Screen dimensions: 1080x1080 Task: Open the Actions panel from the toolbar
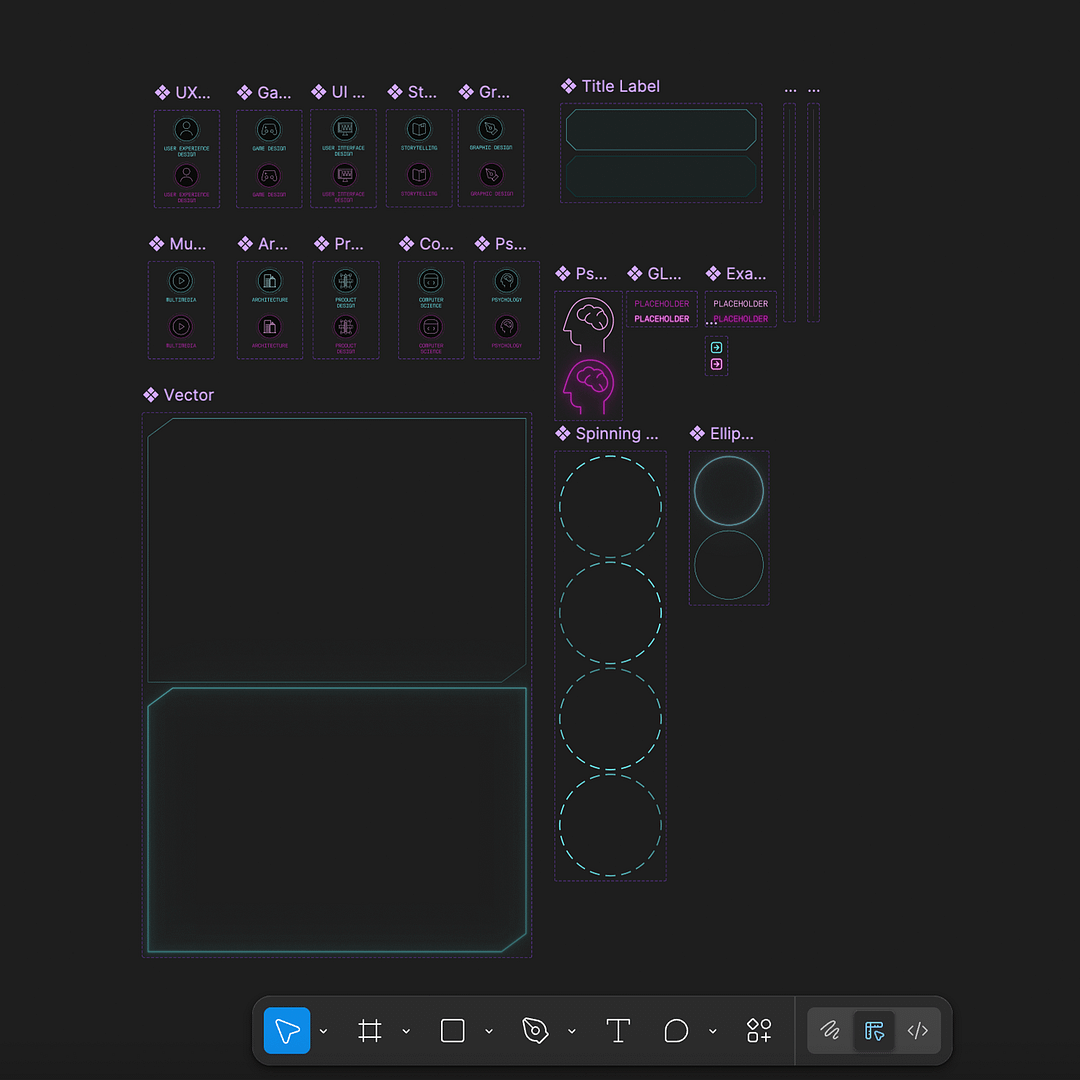[758, 1030]
